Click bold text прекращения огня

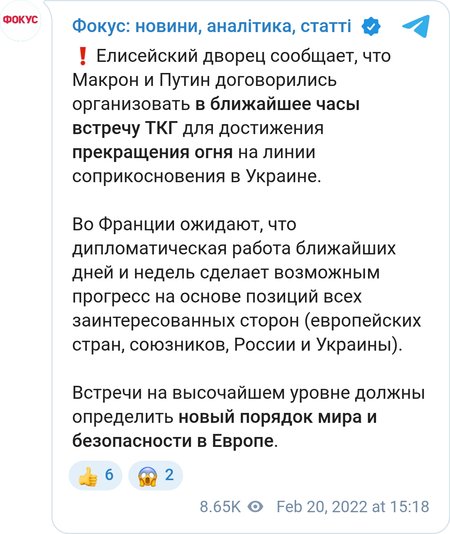pyautogui.click(x=152, y=153)
